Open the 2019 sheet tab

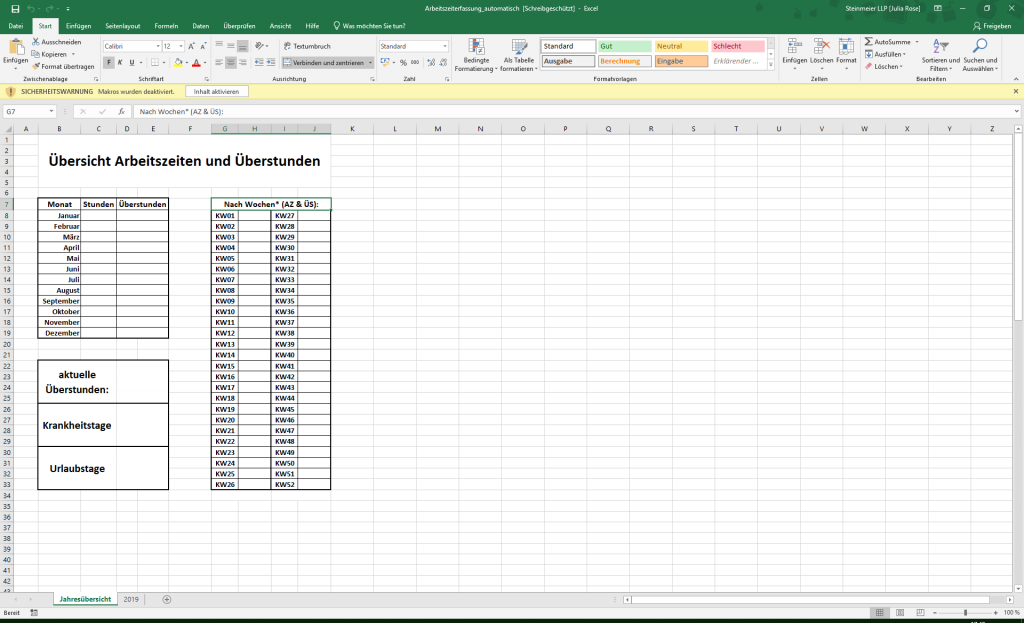coord(131,599)
